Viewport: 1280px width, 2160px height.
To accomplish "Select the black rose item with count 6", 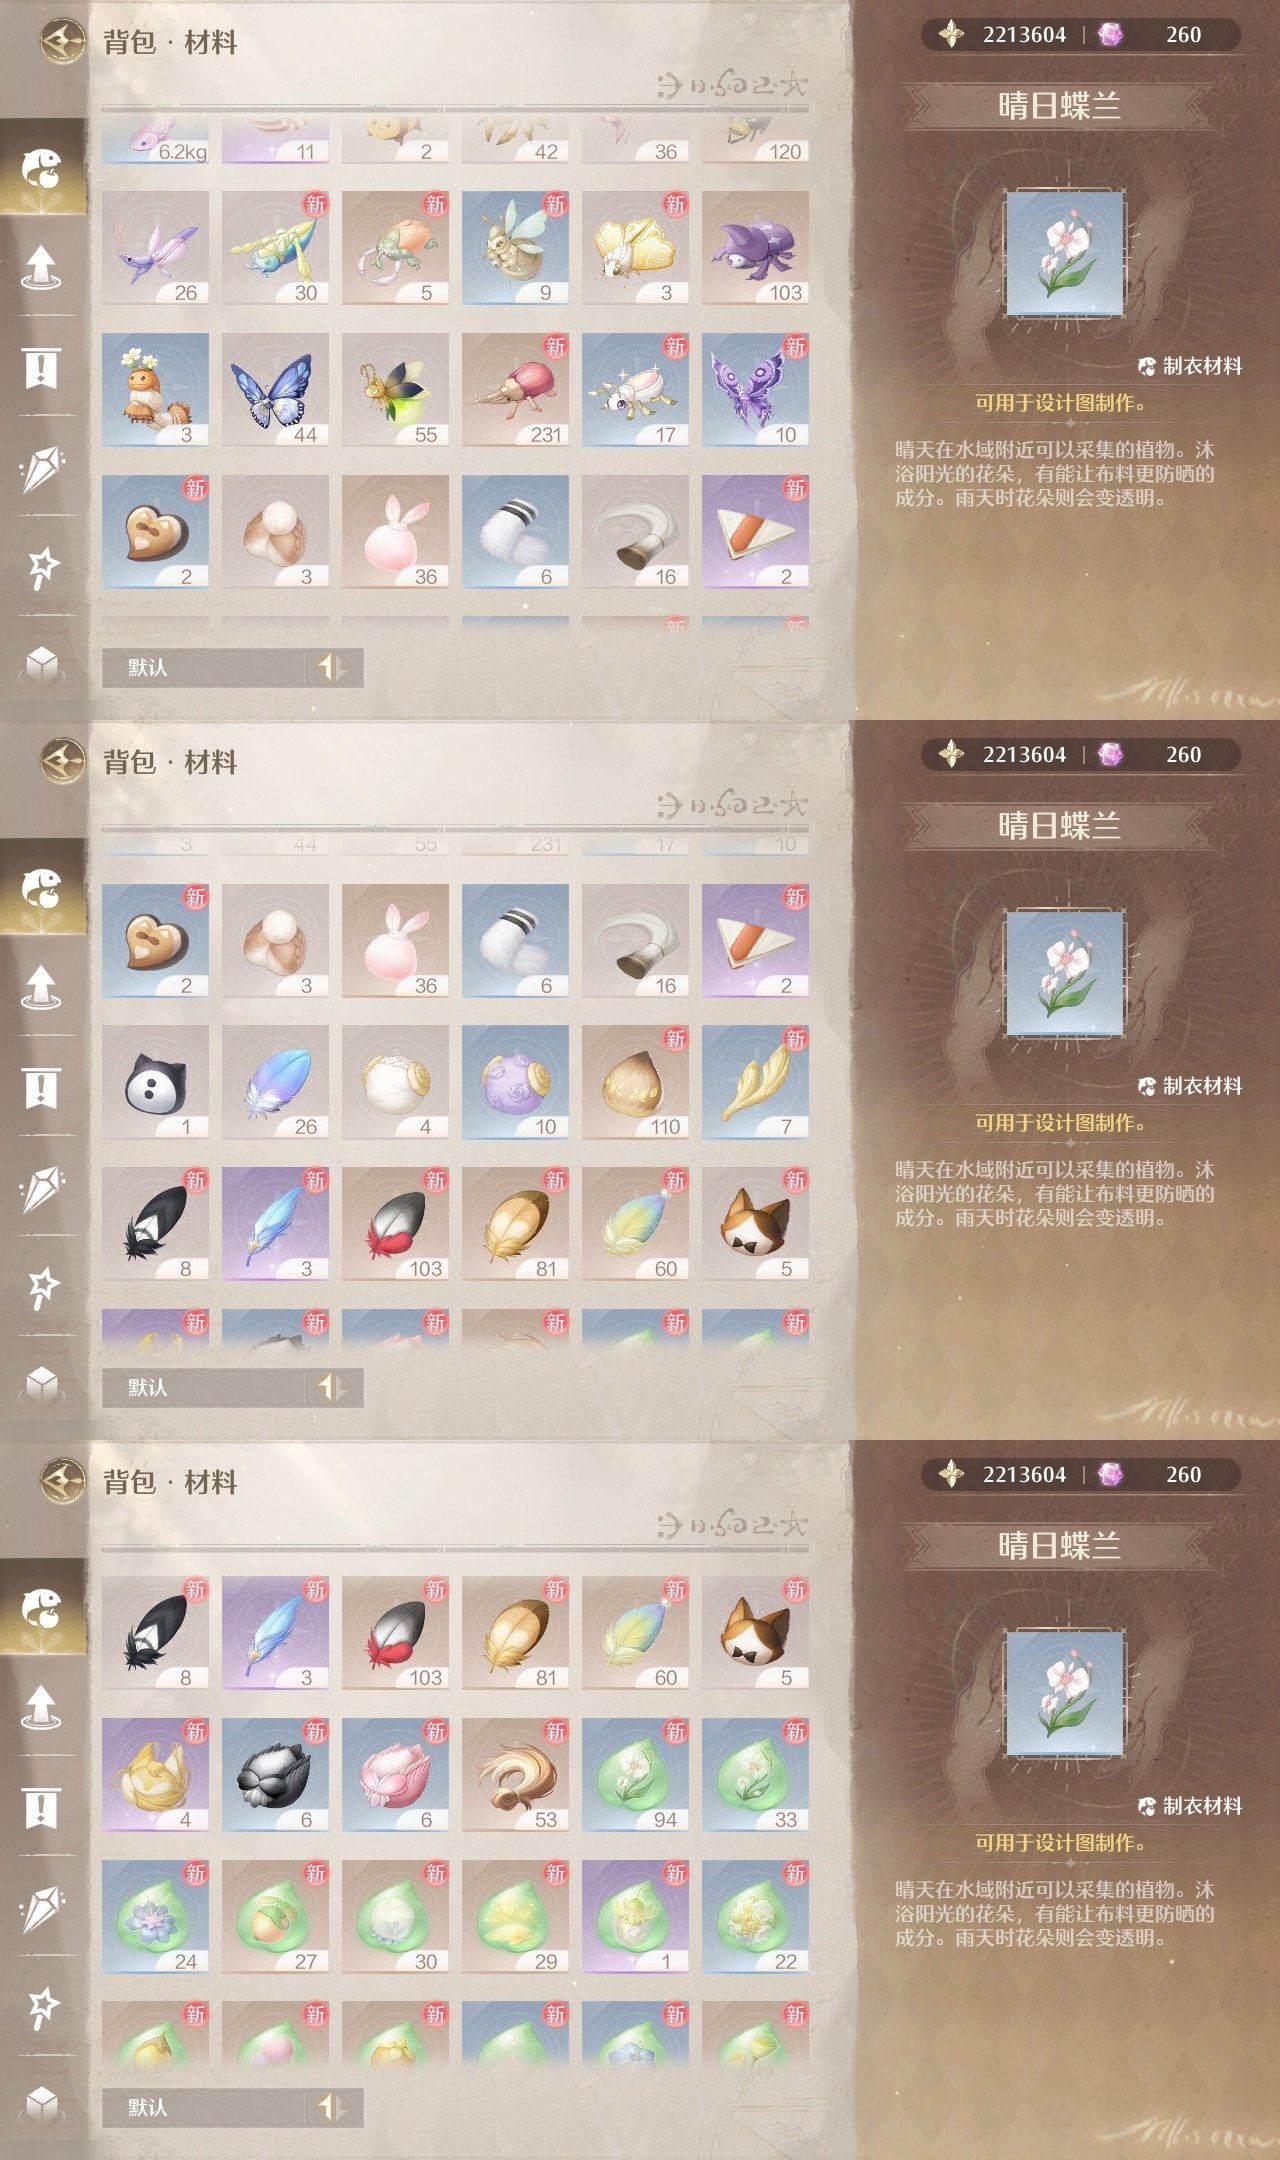I will coord(275,1775).
